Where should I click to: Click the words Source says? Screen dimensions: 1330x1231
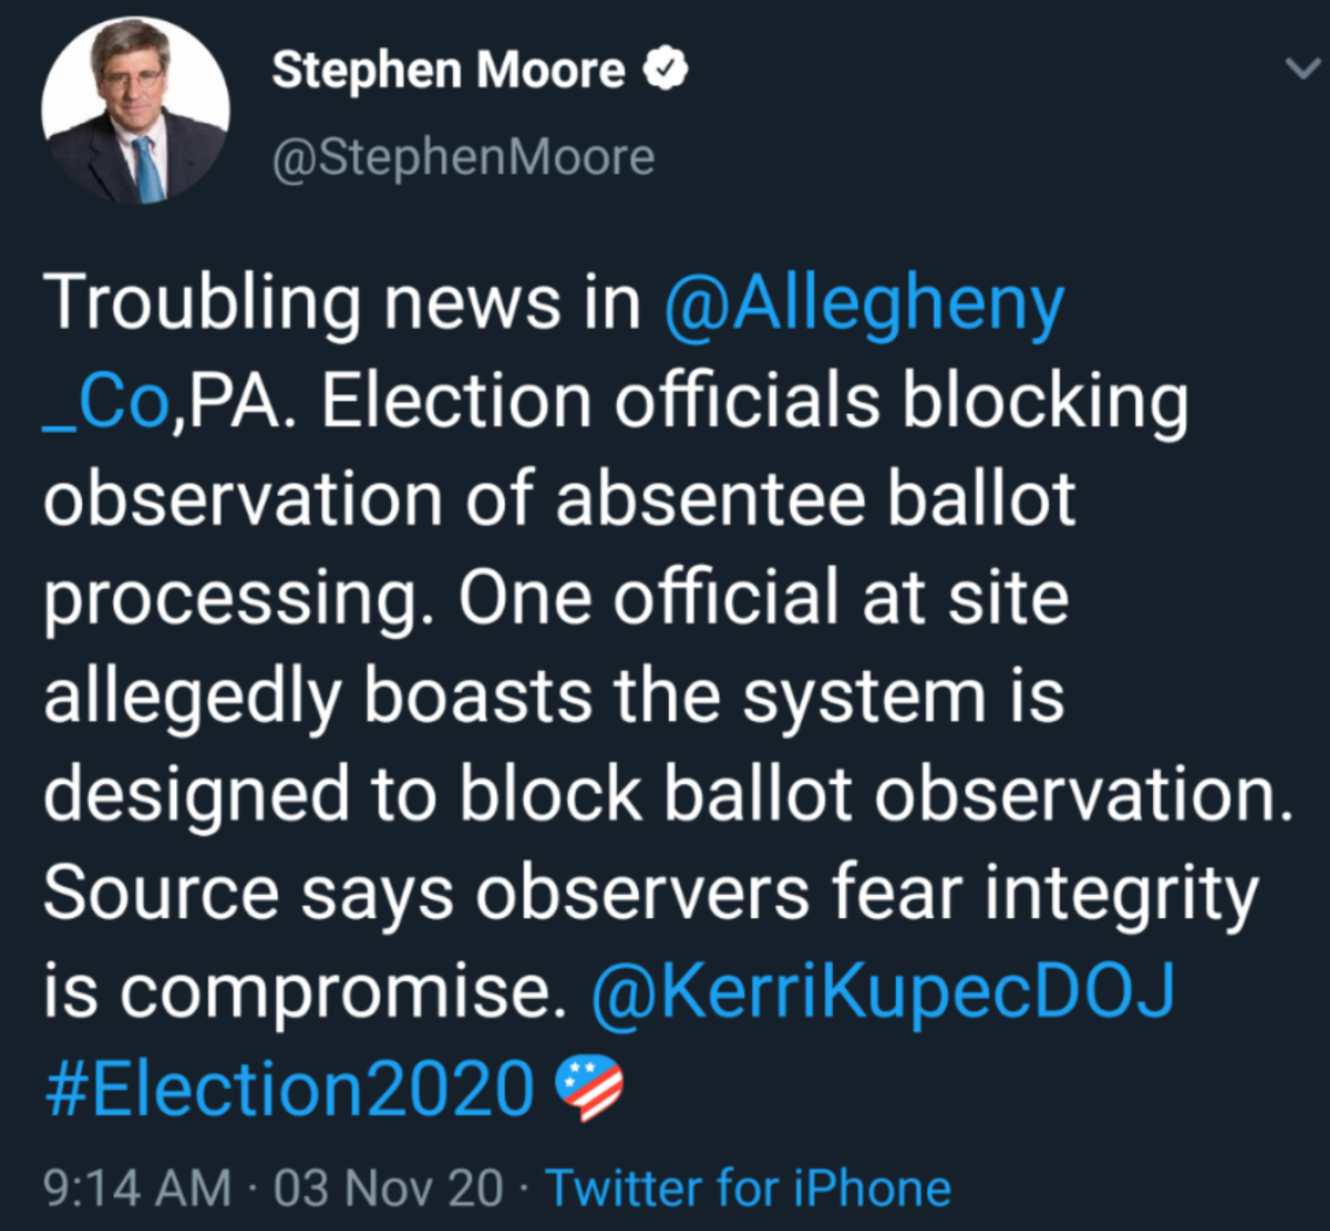pyautogui.click(x=247, y=891)
